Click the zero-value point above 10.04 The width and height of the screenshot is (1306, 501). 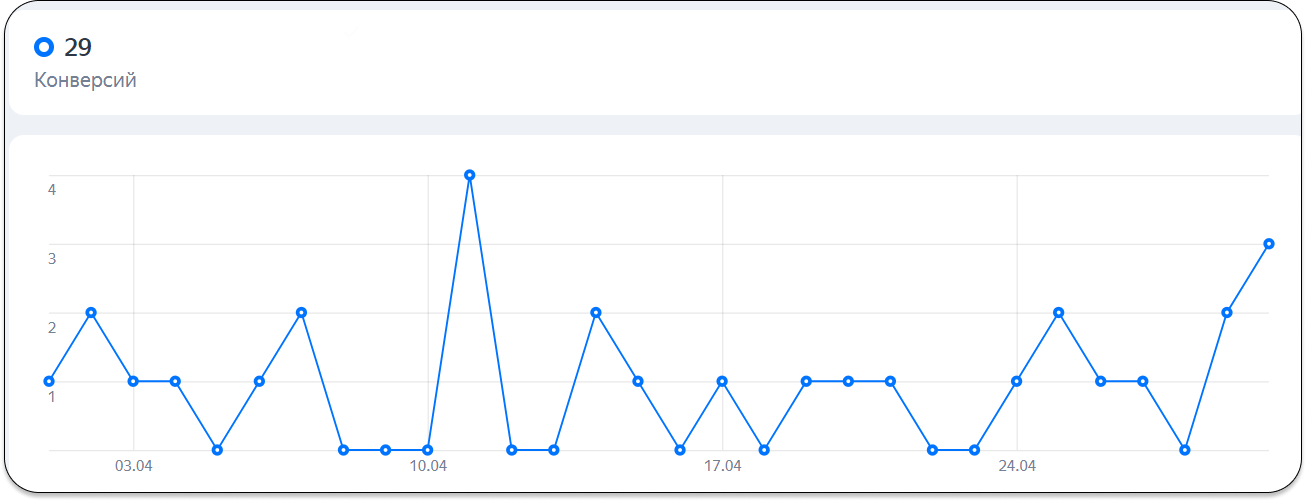[x=428, y=450]
